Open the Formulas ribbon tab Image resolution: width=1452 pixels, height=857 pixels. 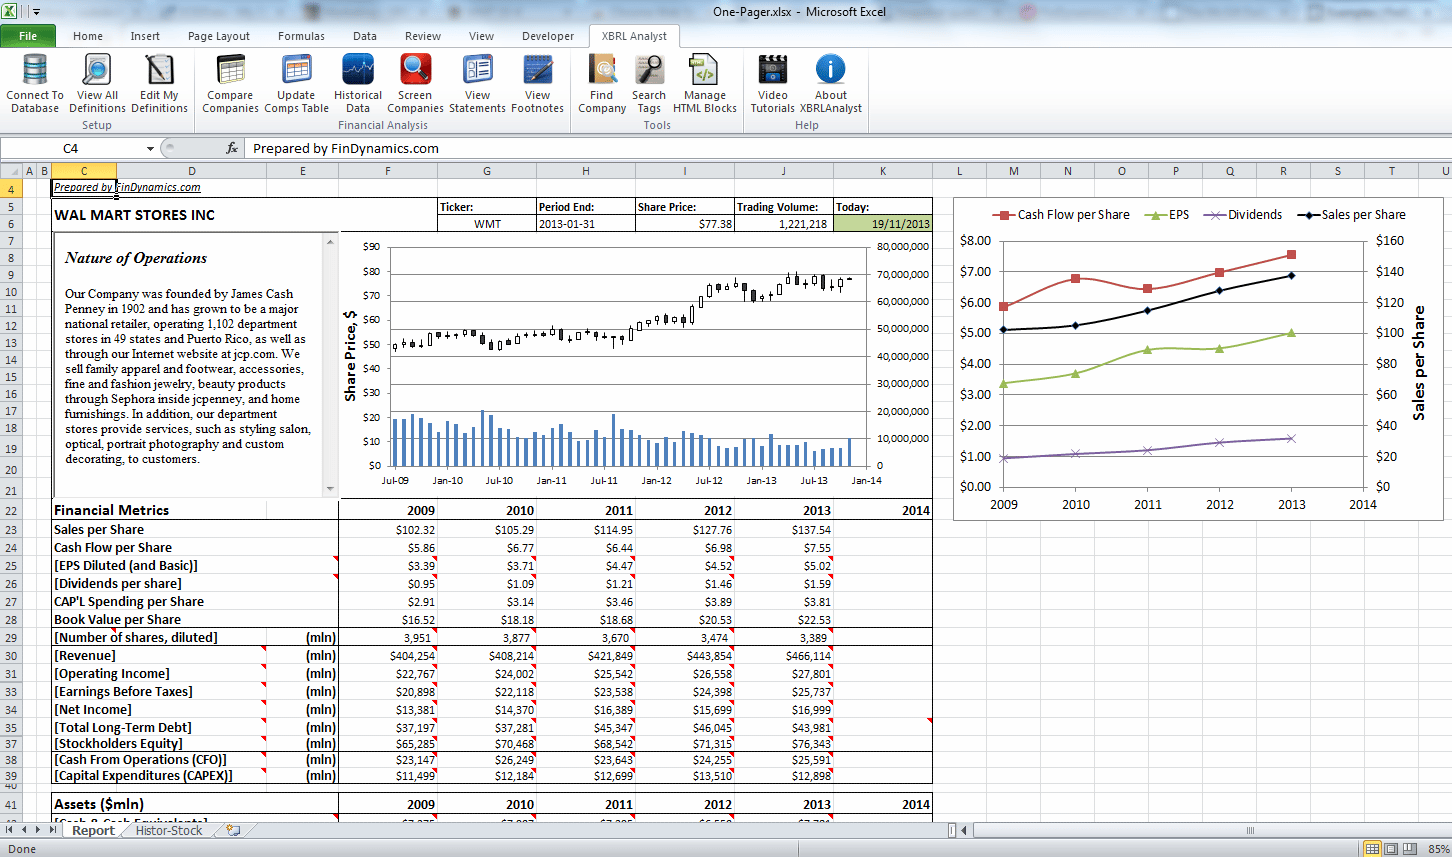coord(301,36)
